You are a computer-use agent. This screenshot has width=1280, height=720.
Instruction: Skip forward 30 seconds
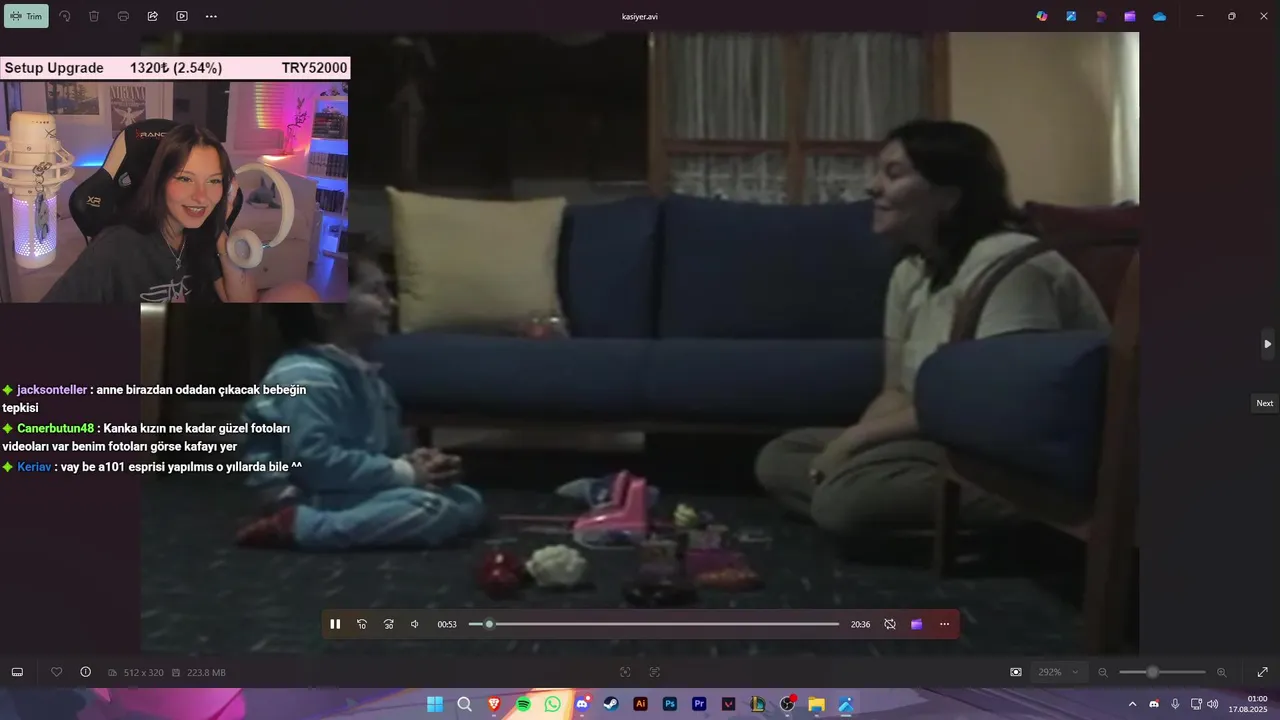389,624
